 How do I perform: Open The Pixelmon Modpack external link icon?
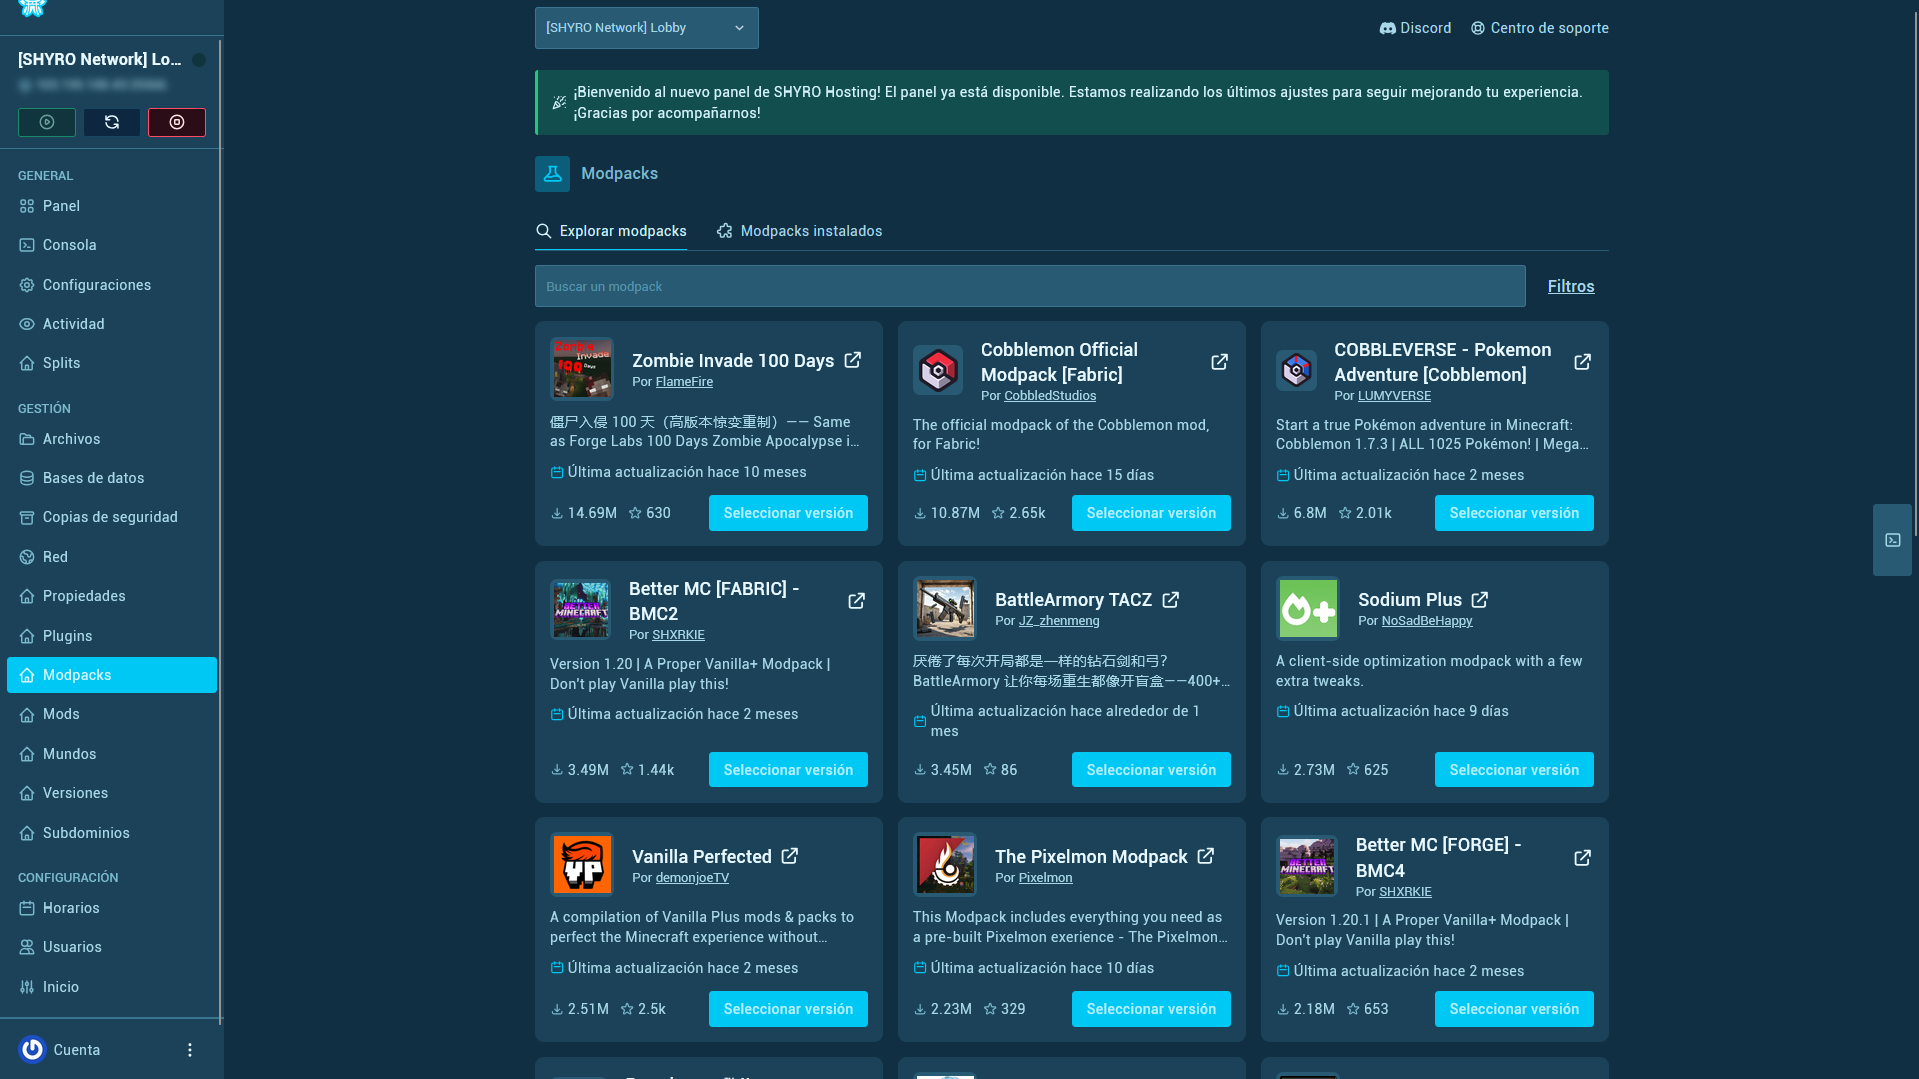1206,857
